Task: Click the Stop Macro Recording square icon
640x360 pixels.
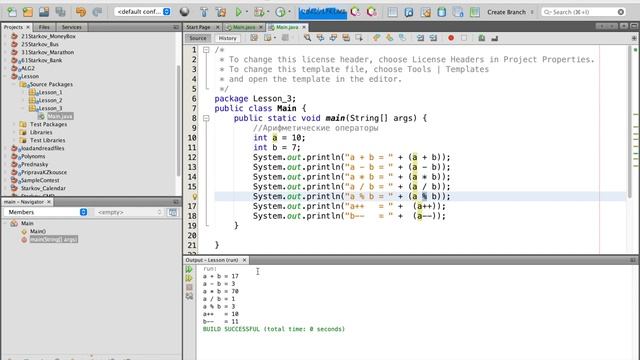Action: coord(464,38)
